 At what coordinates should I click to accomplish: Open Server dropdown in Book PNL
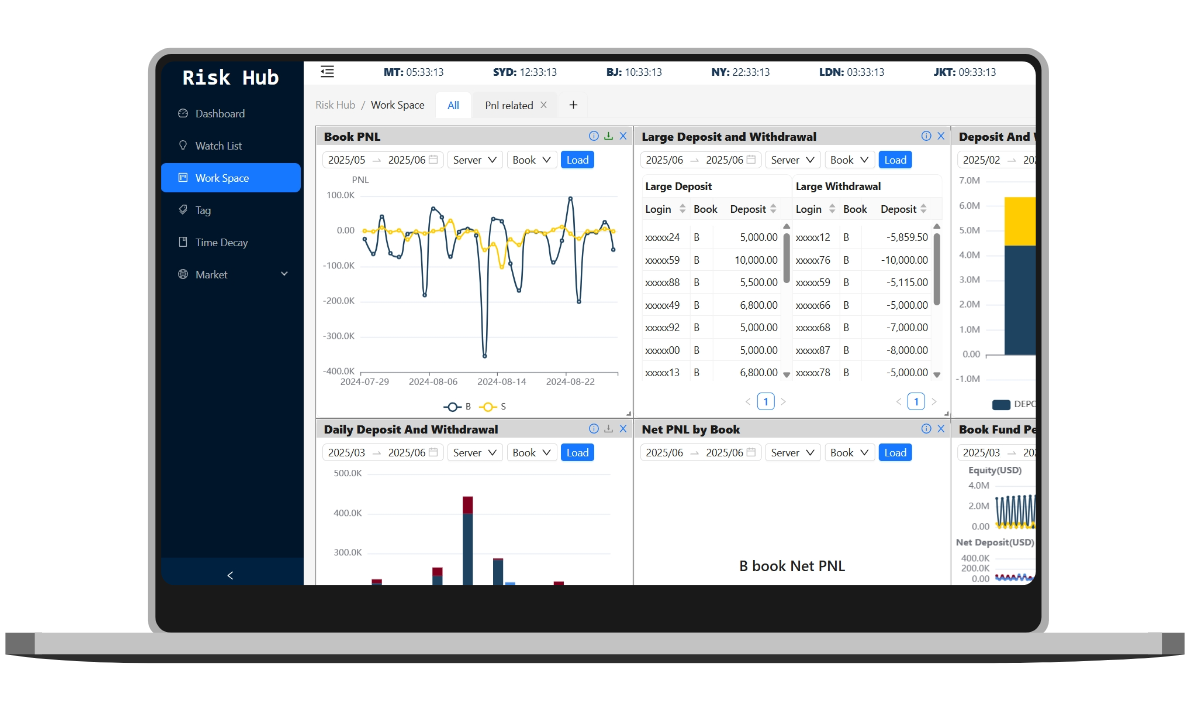pos(474,160)
